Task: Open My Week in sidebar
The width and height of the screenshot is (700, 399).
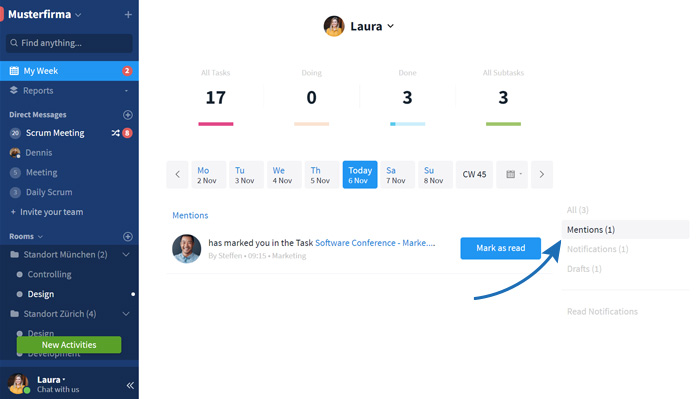Action: pos(69,71)
